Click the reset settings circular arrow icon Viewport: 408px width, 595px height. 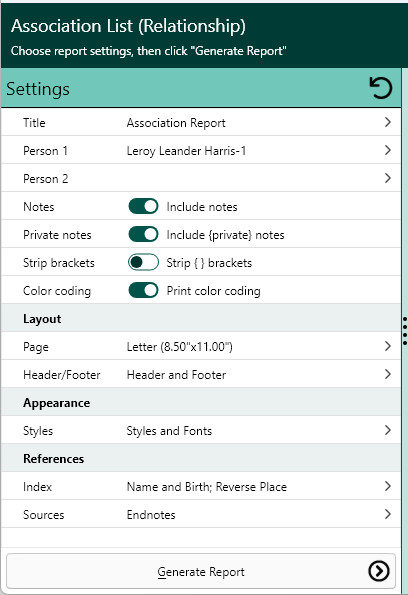tap(380, 88)
